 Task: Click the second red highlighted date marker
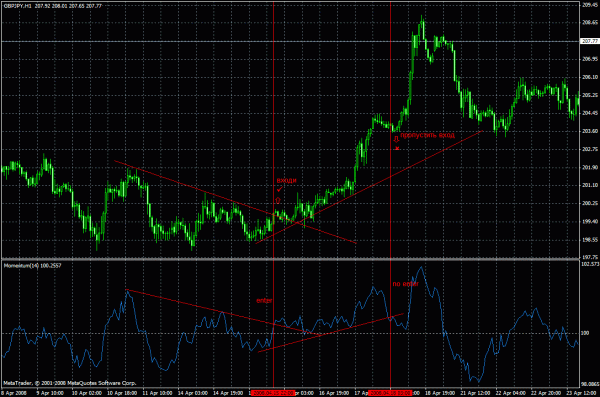(390, 393)
